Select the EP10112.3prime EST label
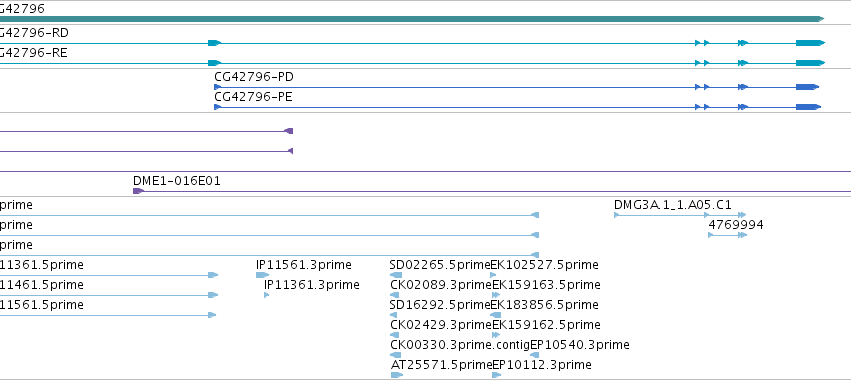Image resolution: width=851 pixels, height=380 pixels. pyautogui.click(x=542, y=365)
